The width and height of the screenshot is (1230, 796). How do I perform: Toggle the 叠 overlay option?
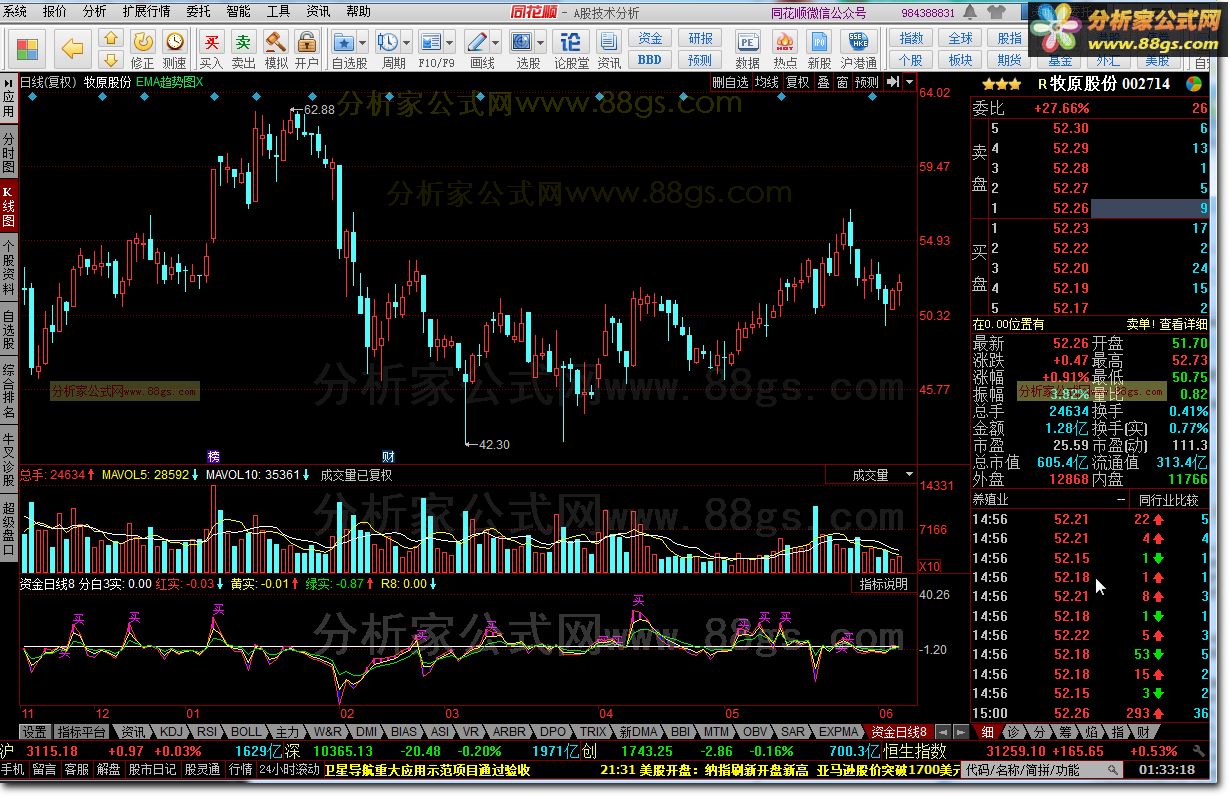coord(823,82)
